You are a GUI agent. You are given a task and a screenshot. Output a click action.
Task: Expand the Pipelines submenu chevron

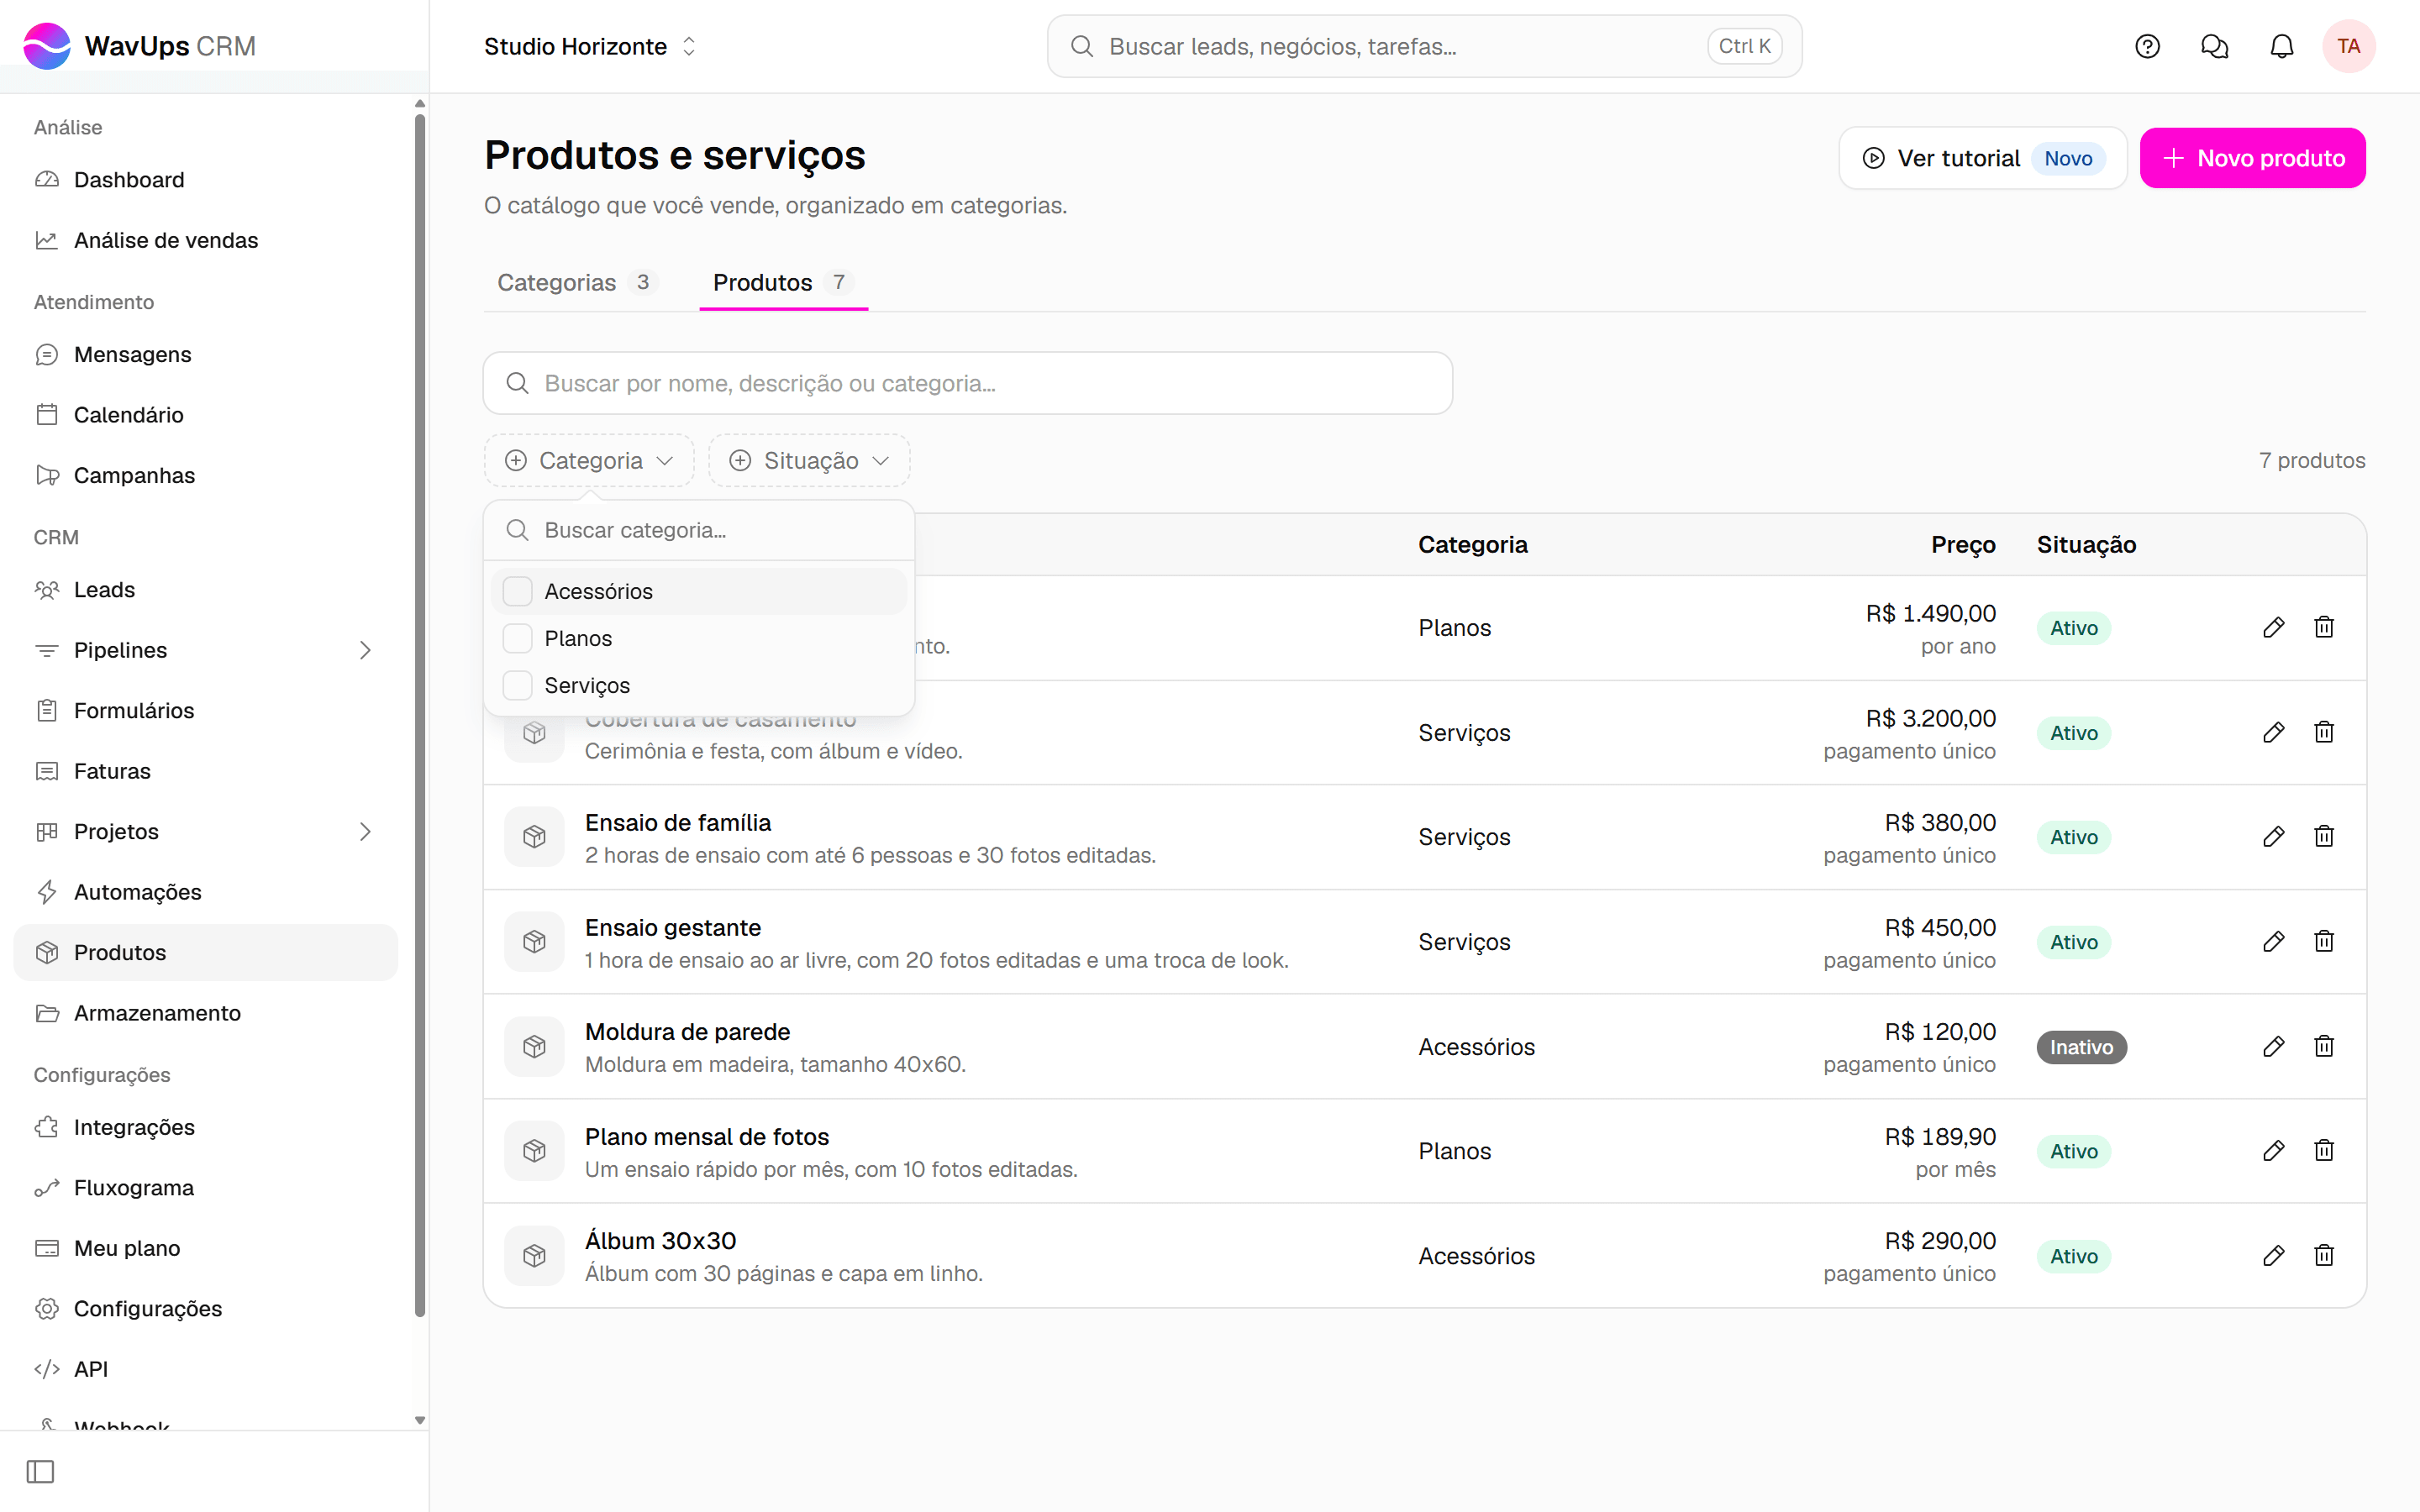pos(365,650)
